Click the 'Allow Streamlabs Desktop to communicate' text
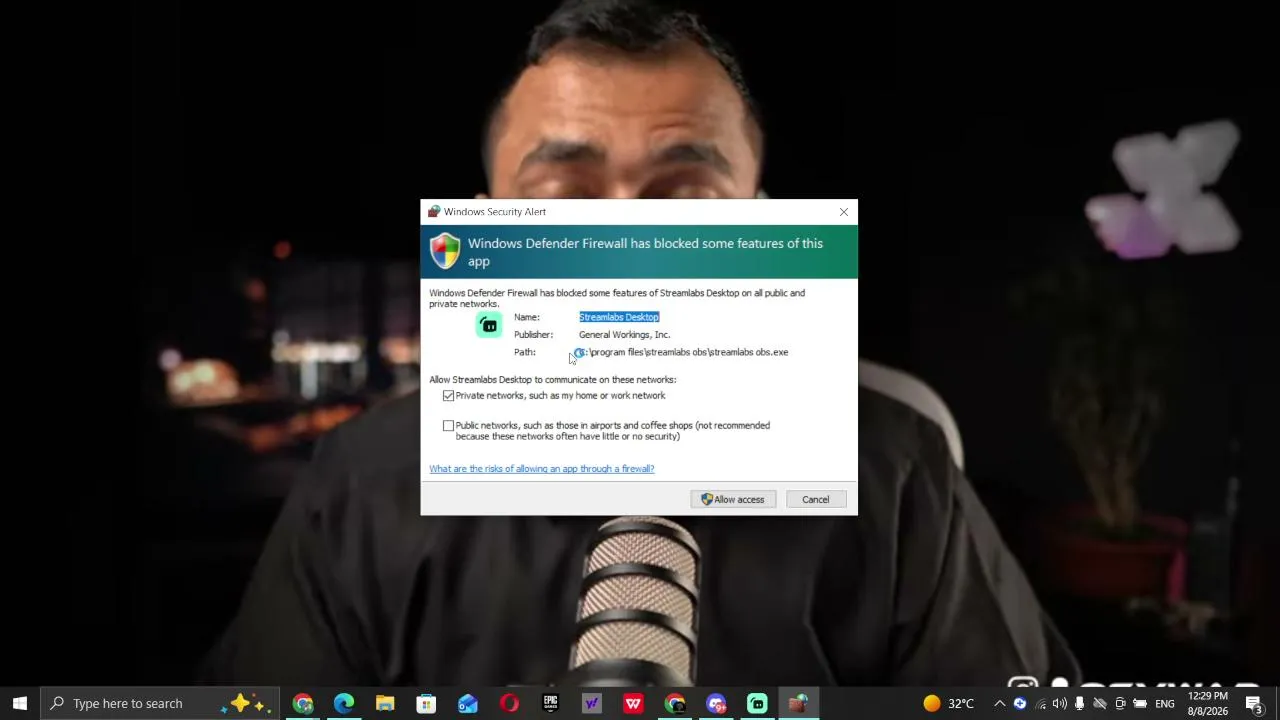Screen dimensions: 1280x720 pos(553,380)
